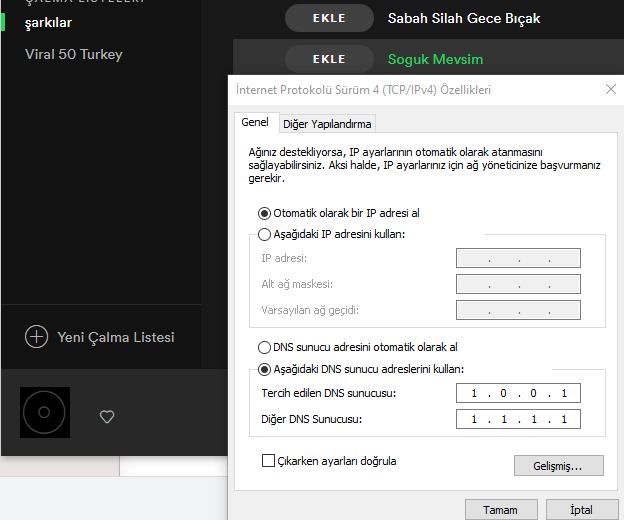This screenshot has height=520, width=624.
Task: Click the Gelişmiş... button
Action: coord(558,465)
